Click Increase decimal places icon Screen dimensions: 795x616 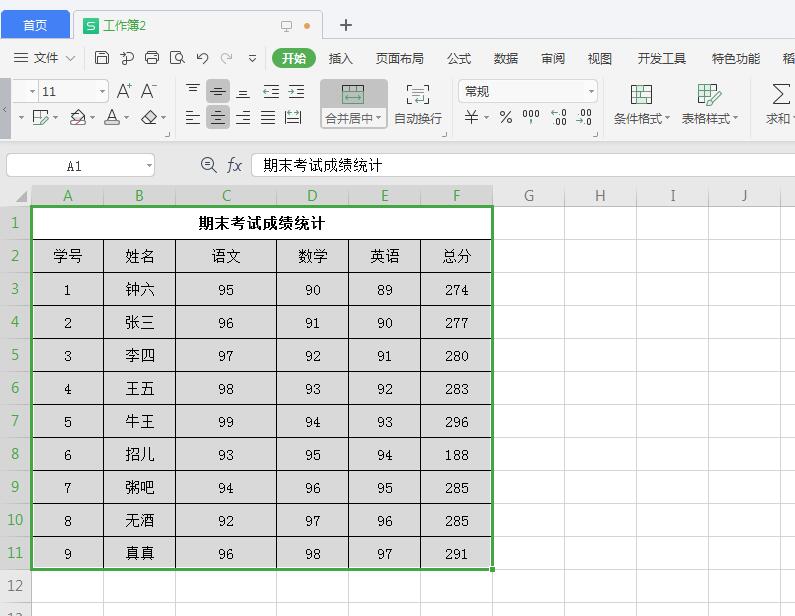pyautogui.click(x=558, y=117)
